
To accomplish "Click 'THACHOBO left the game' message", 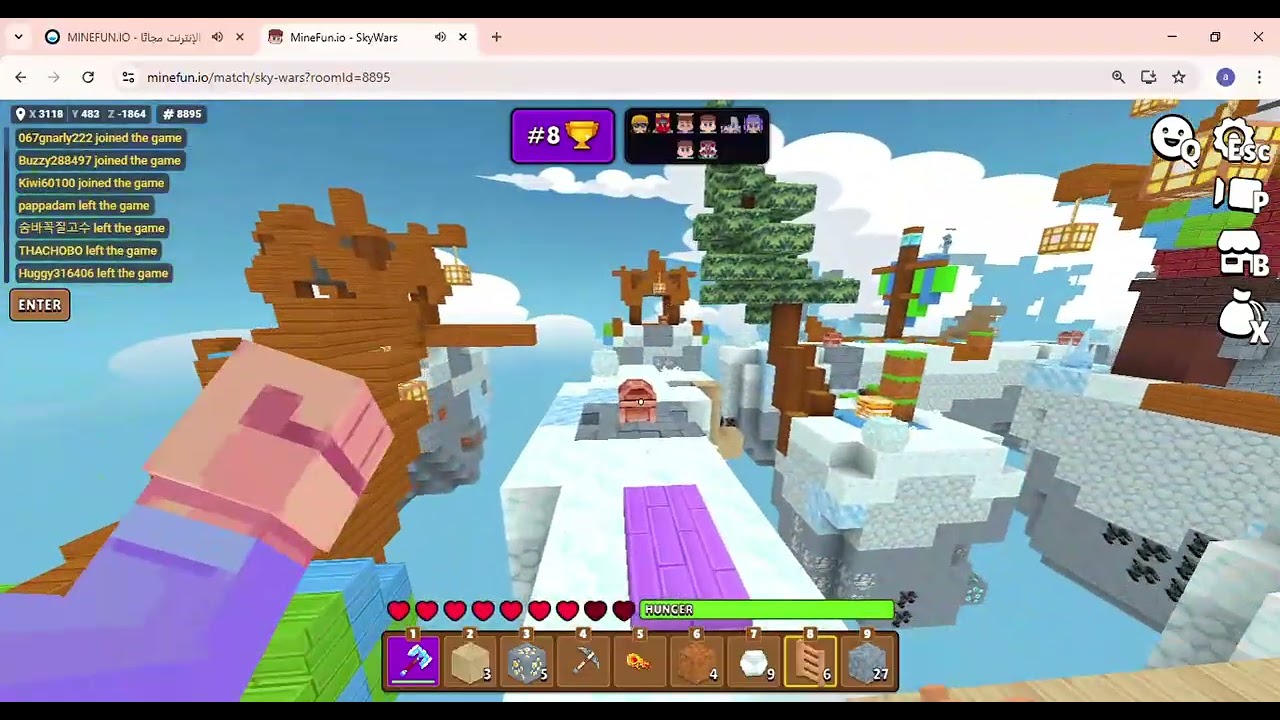I will tap(88, 250).
